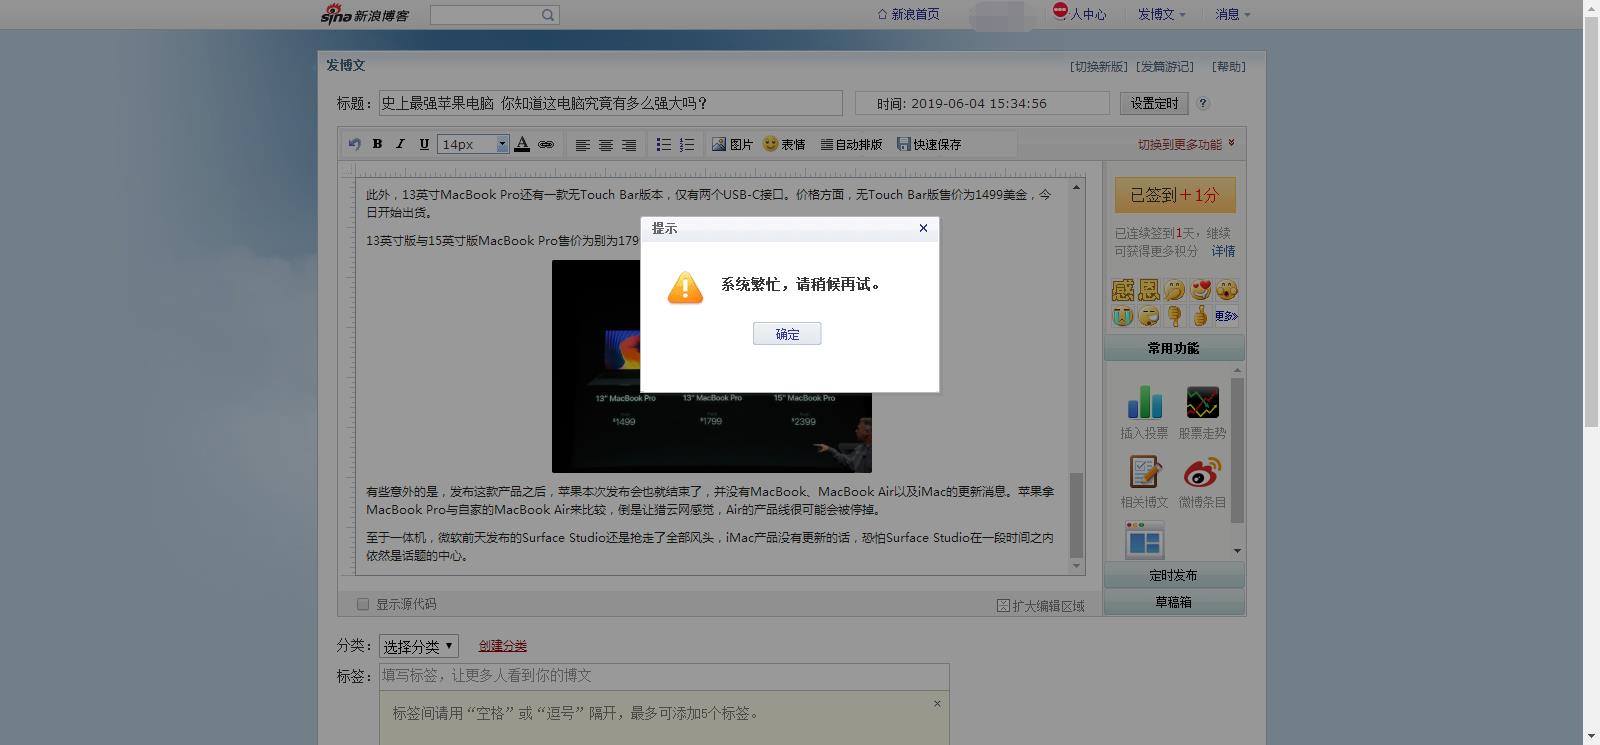Toggle the 显示源代码 checkbox
This screenshot has height=745, width=1600.
coord(363,604)
